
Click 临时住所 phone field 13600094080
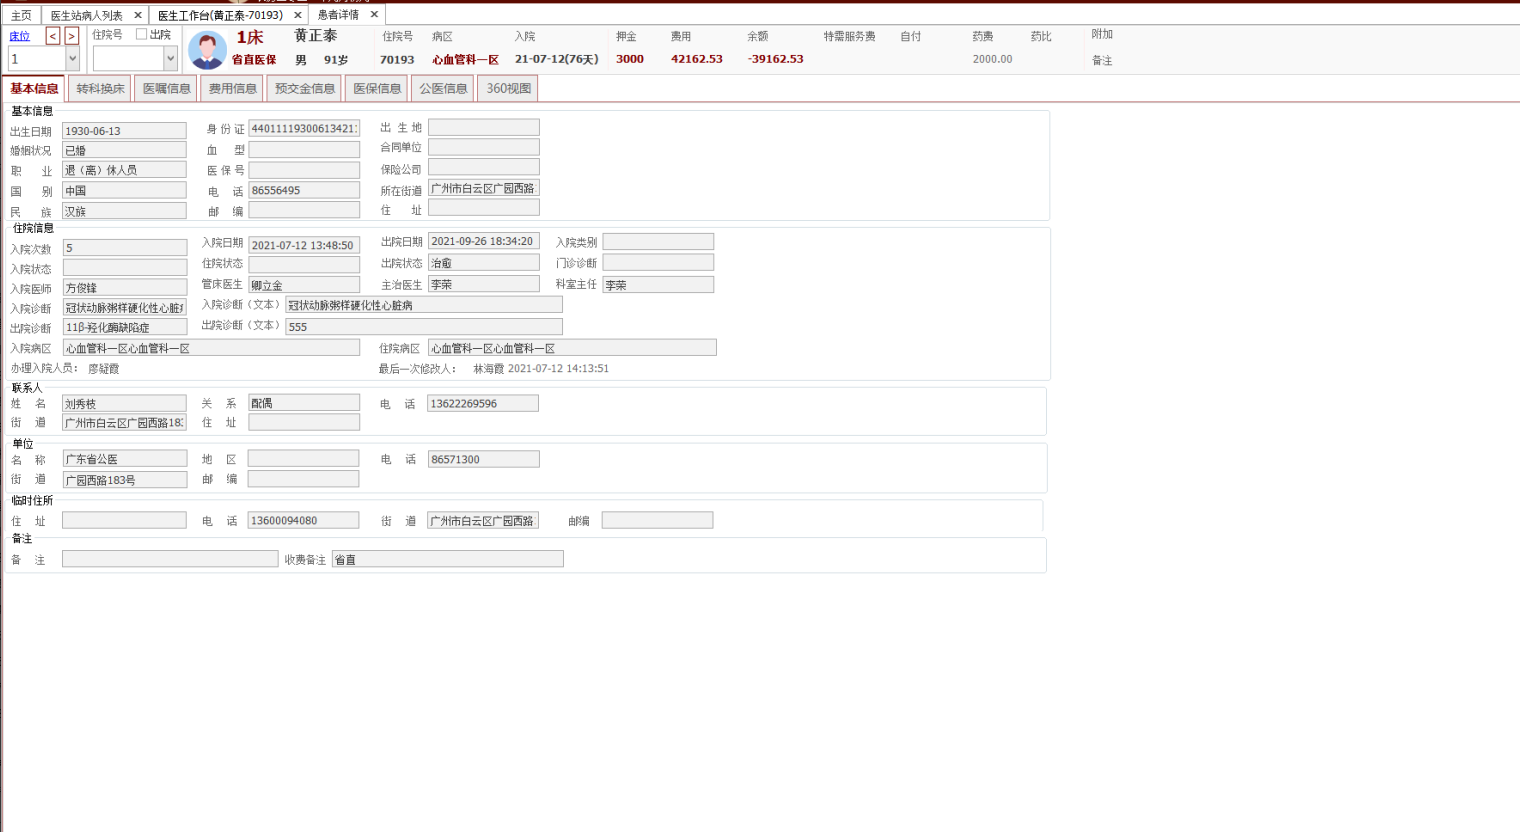click(304, 520)
